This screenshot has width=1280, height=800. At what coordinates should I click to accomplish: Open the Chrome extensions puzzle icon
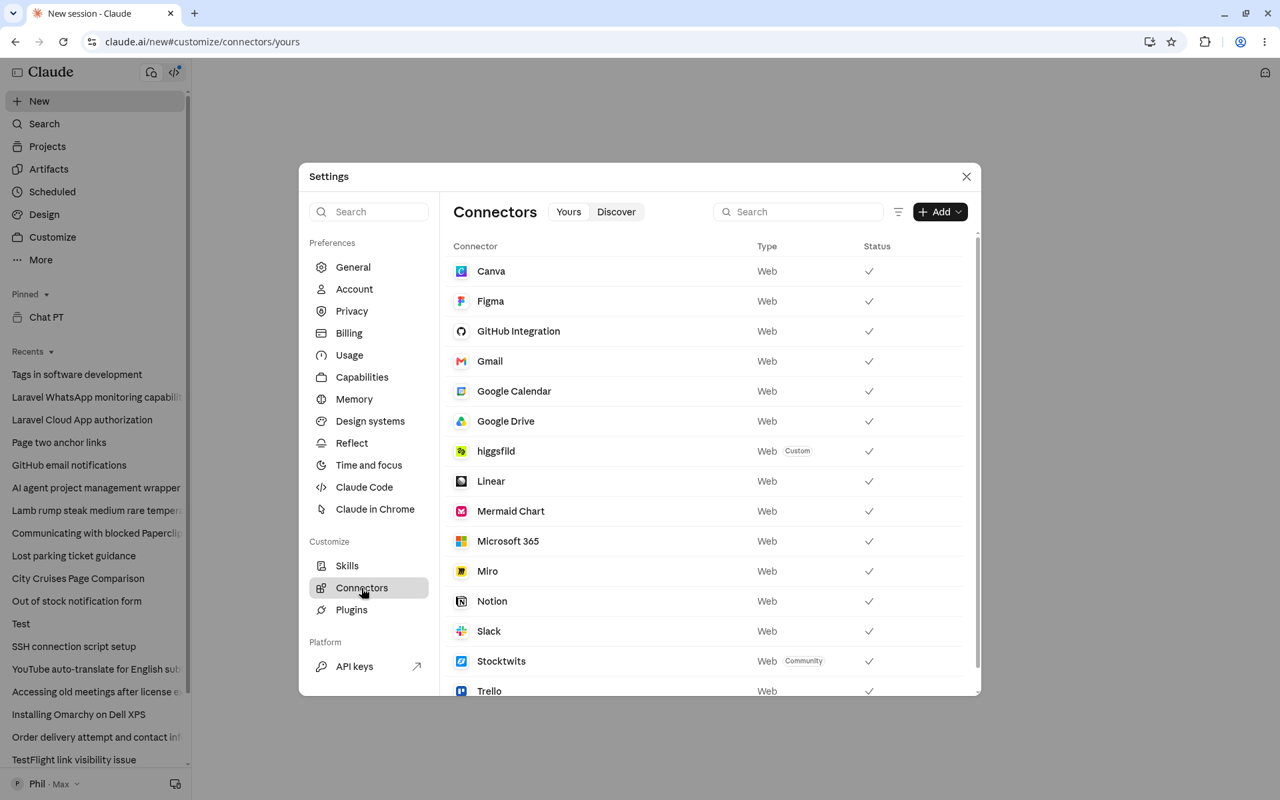(x=1205, y=42)
